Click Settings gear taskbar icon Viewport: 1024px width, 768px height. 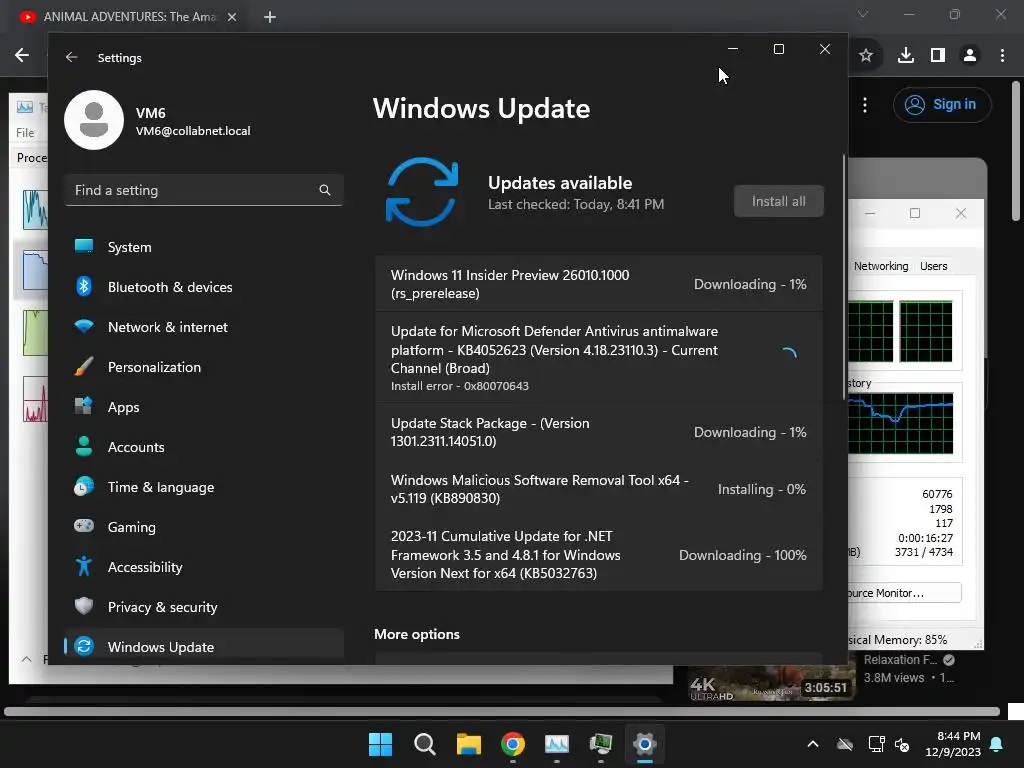click(x=645, y=744)
